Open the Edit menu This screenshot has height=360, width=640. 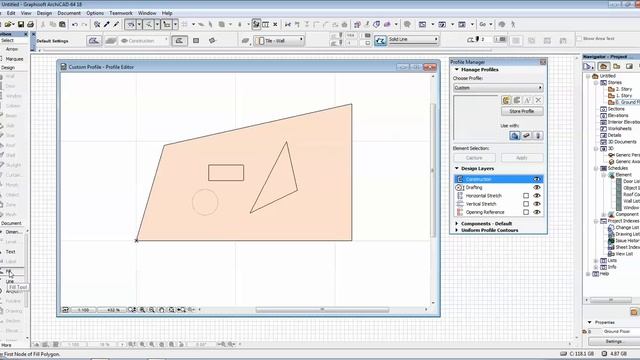tap(11, 13)
